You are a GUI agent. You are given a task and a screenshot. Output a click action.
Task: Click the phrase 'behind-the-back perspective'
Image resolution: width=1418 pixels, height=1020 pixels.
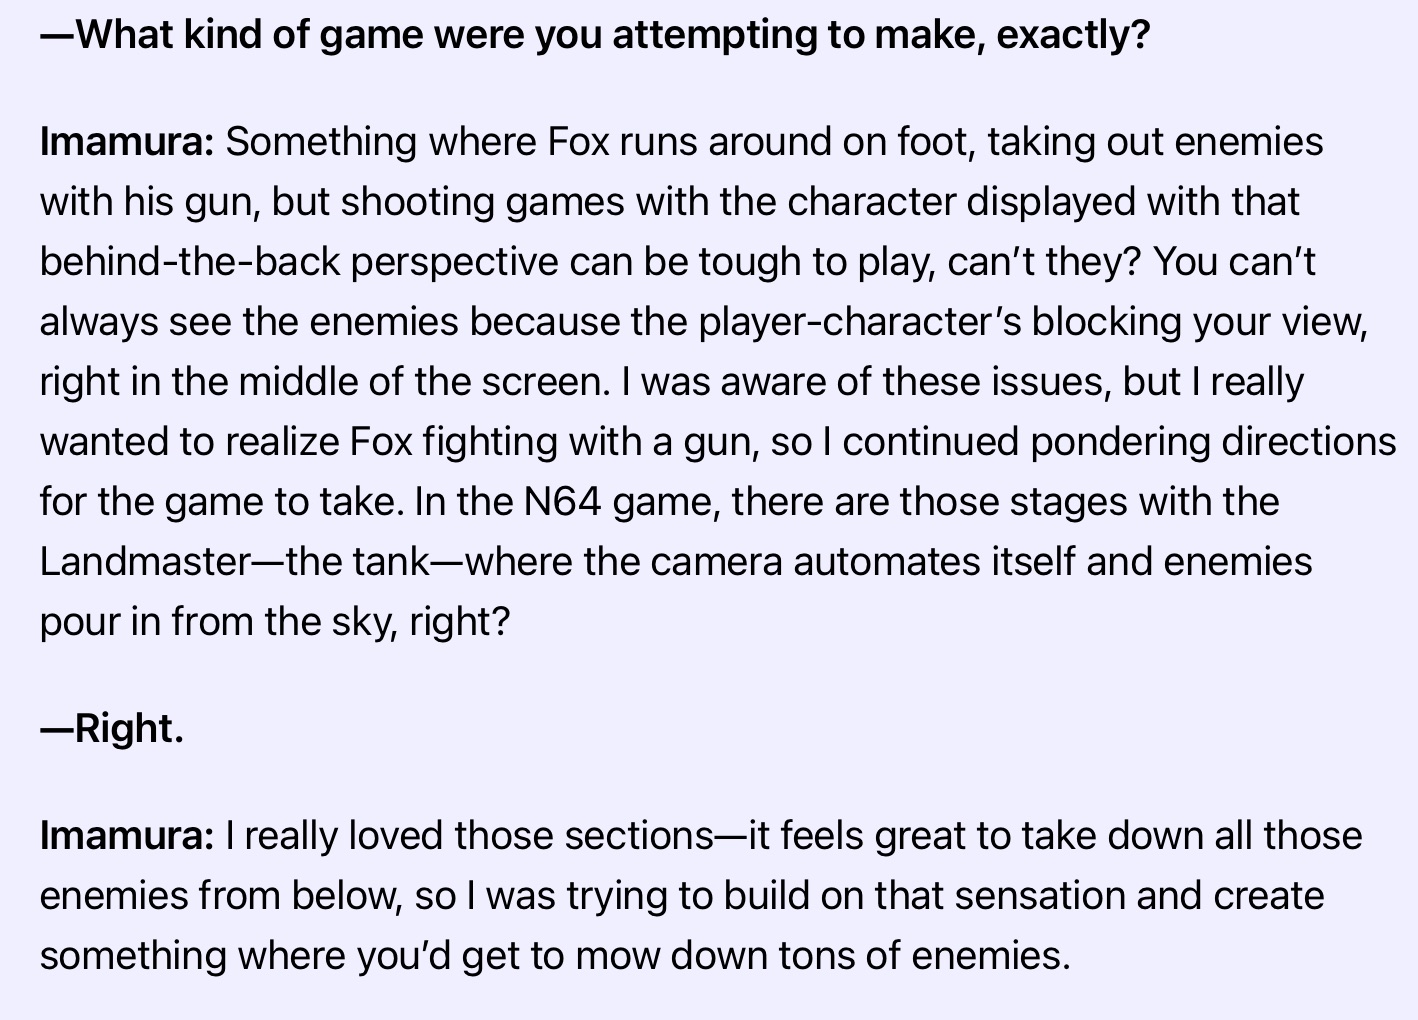(x=299, y=262)
